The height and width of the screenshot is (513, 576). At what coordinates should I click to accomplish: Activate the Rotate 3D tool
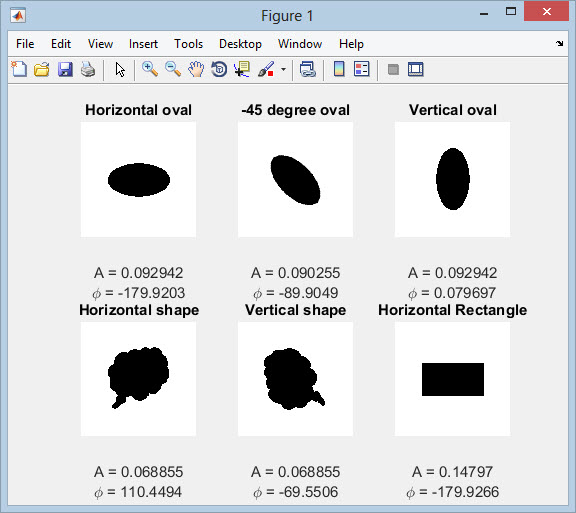(219, 69)
